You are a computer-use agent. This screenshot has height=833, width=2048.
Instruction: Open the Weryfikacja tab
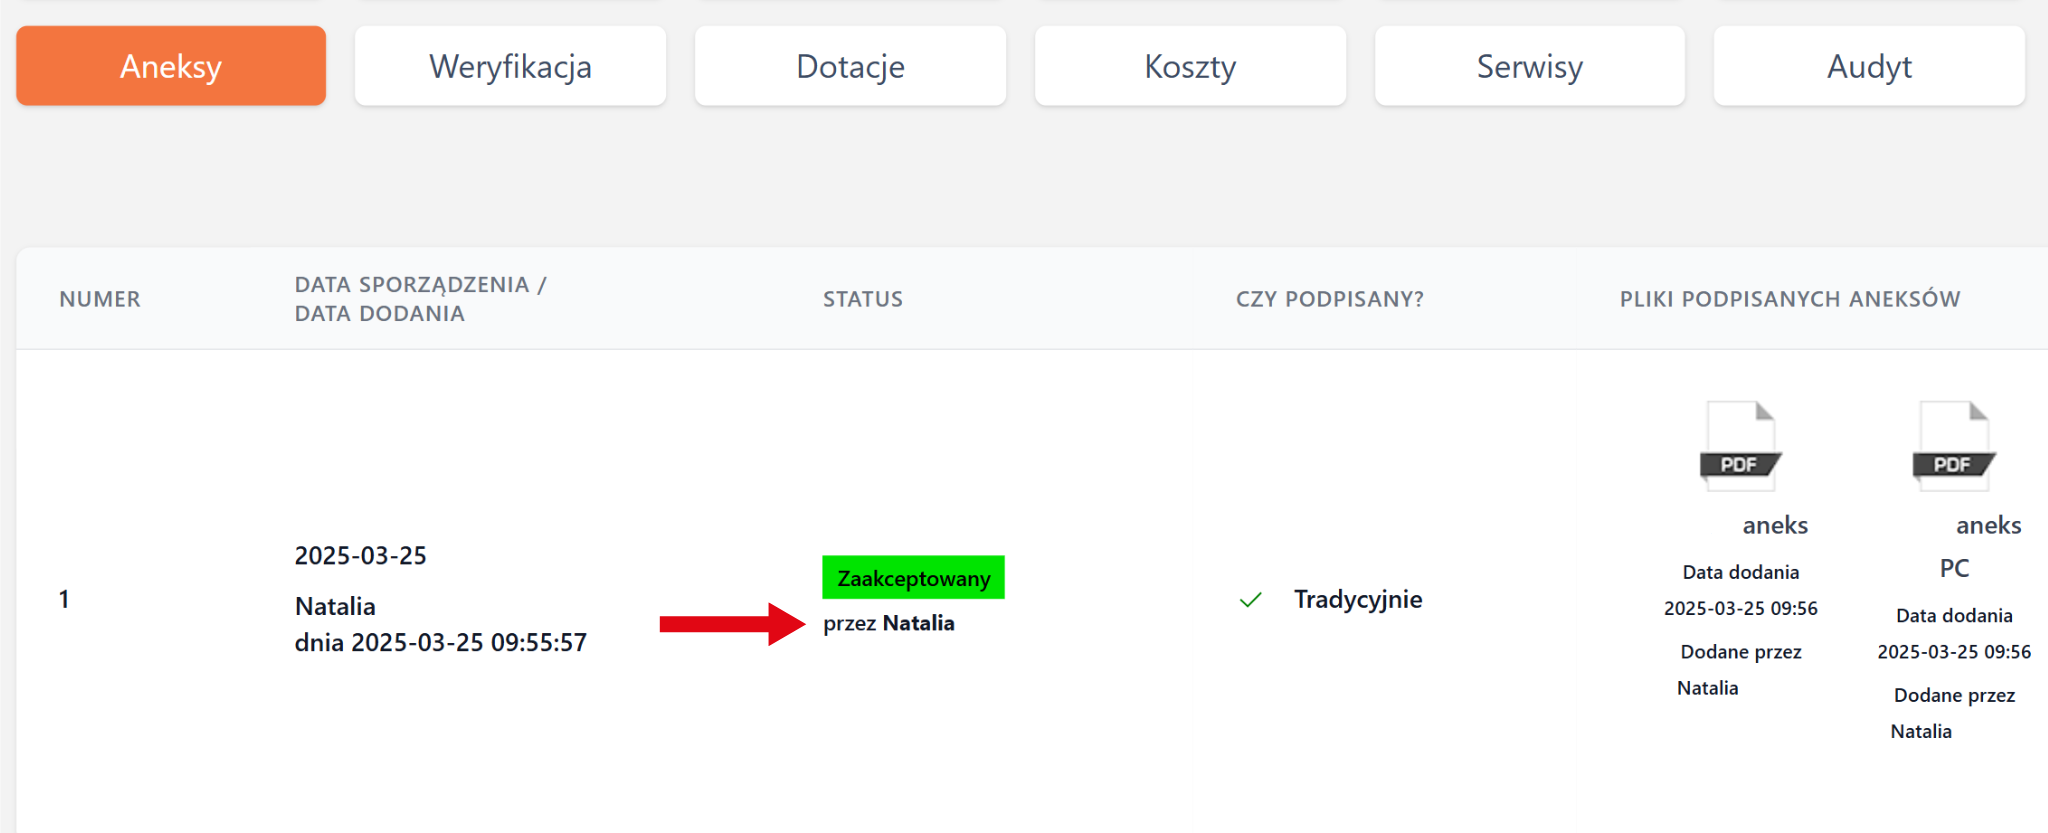pos(510,66)
